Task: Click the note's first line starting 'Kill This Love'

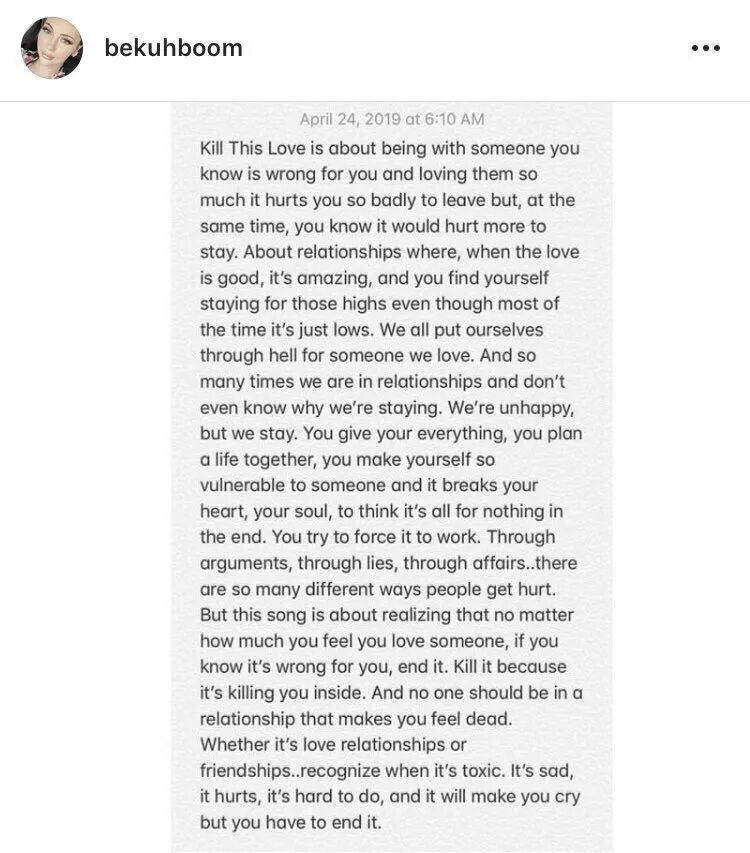Action: coord(389,148)
